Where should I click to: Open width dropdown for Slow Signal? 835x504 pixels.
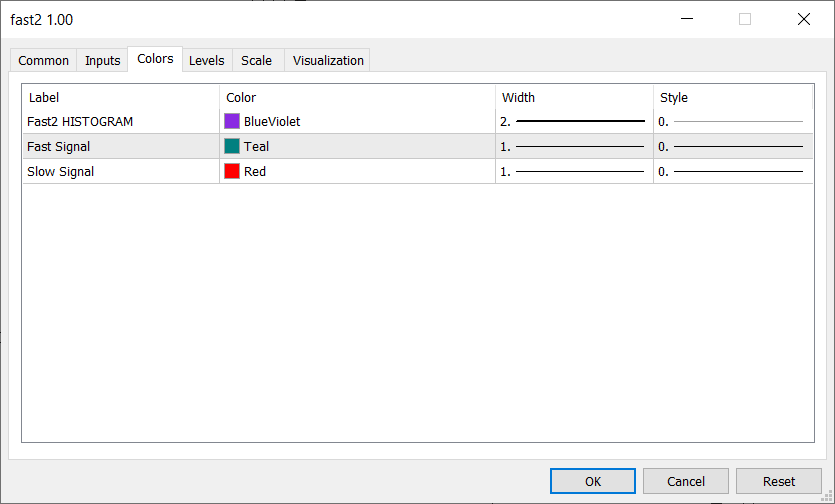574,171
